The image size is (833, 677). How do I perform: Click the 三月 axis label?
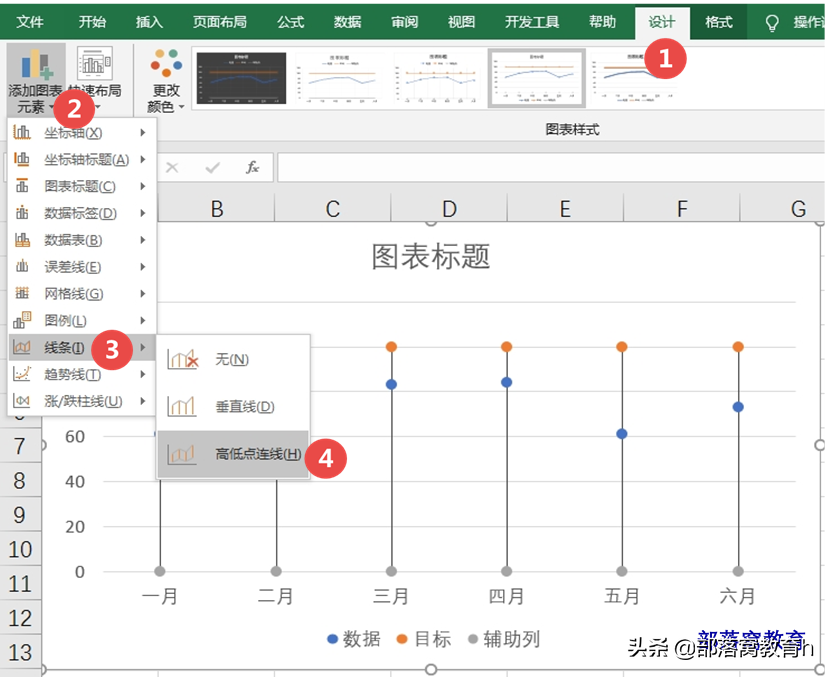391,596
